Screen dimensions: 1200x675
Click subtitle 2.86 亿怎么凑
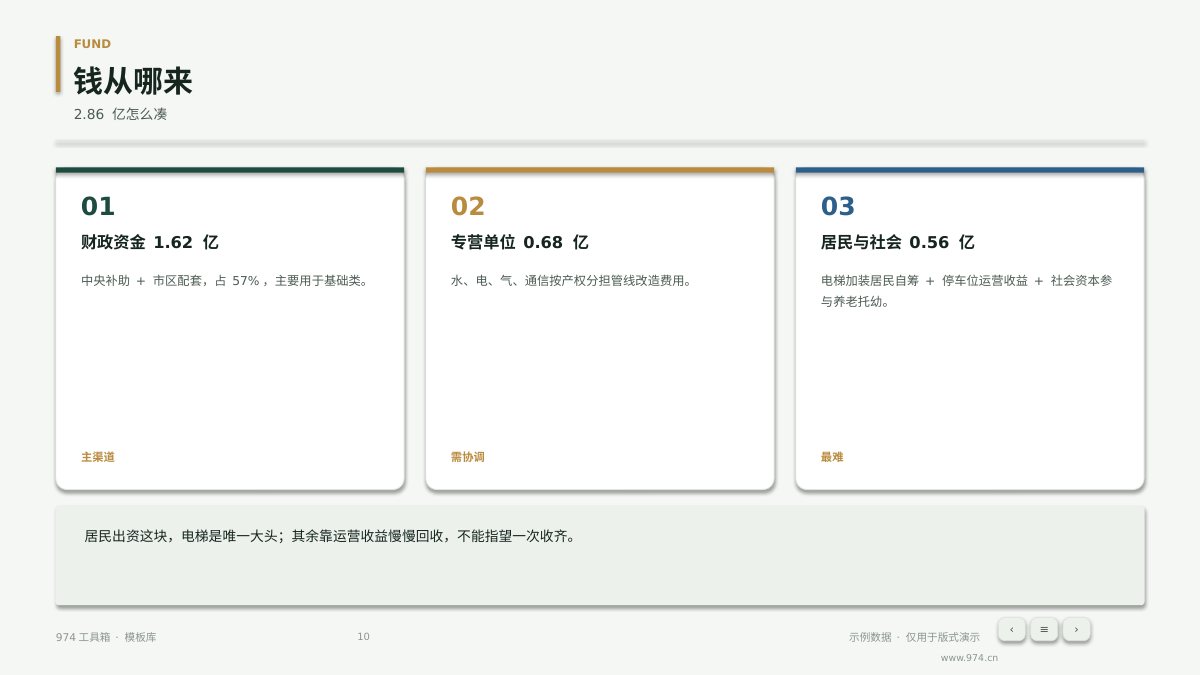(x=120, y=114)
